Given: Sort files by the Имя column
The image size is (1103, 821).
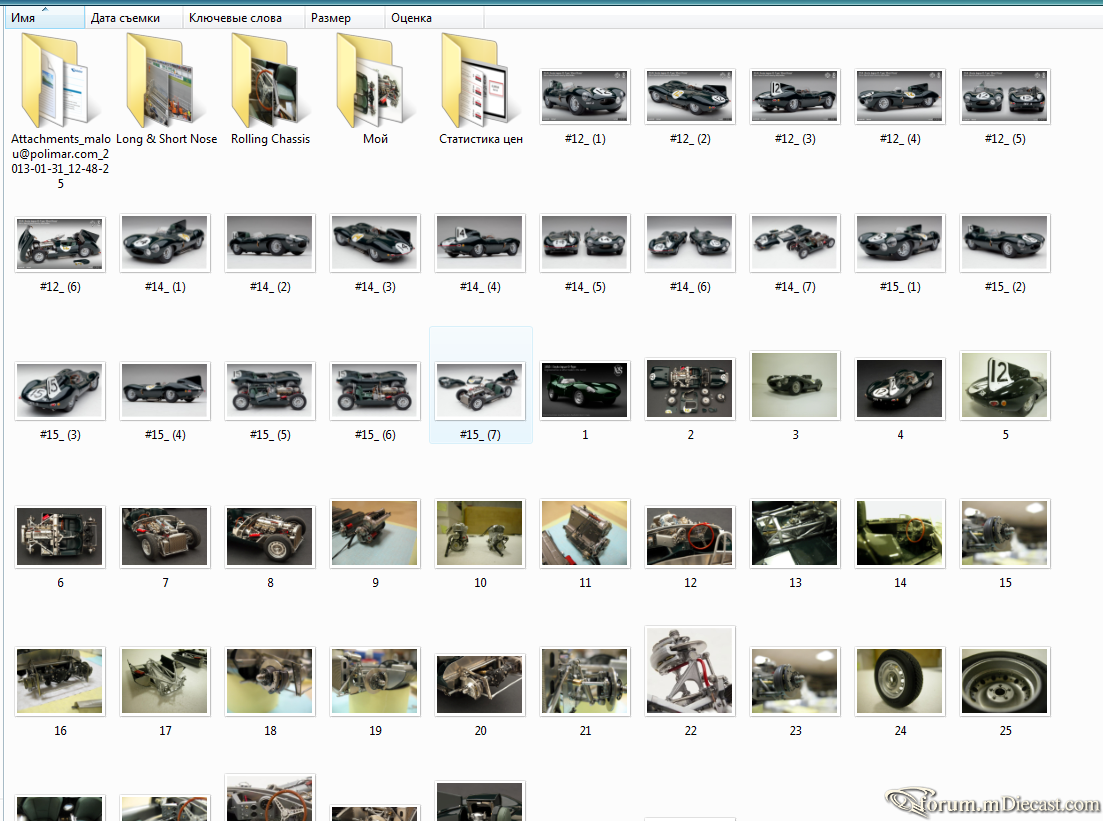Looking at the screenshot, I should pyautogui.click(x=45, y=18).
